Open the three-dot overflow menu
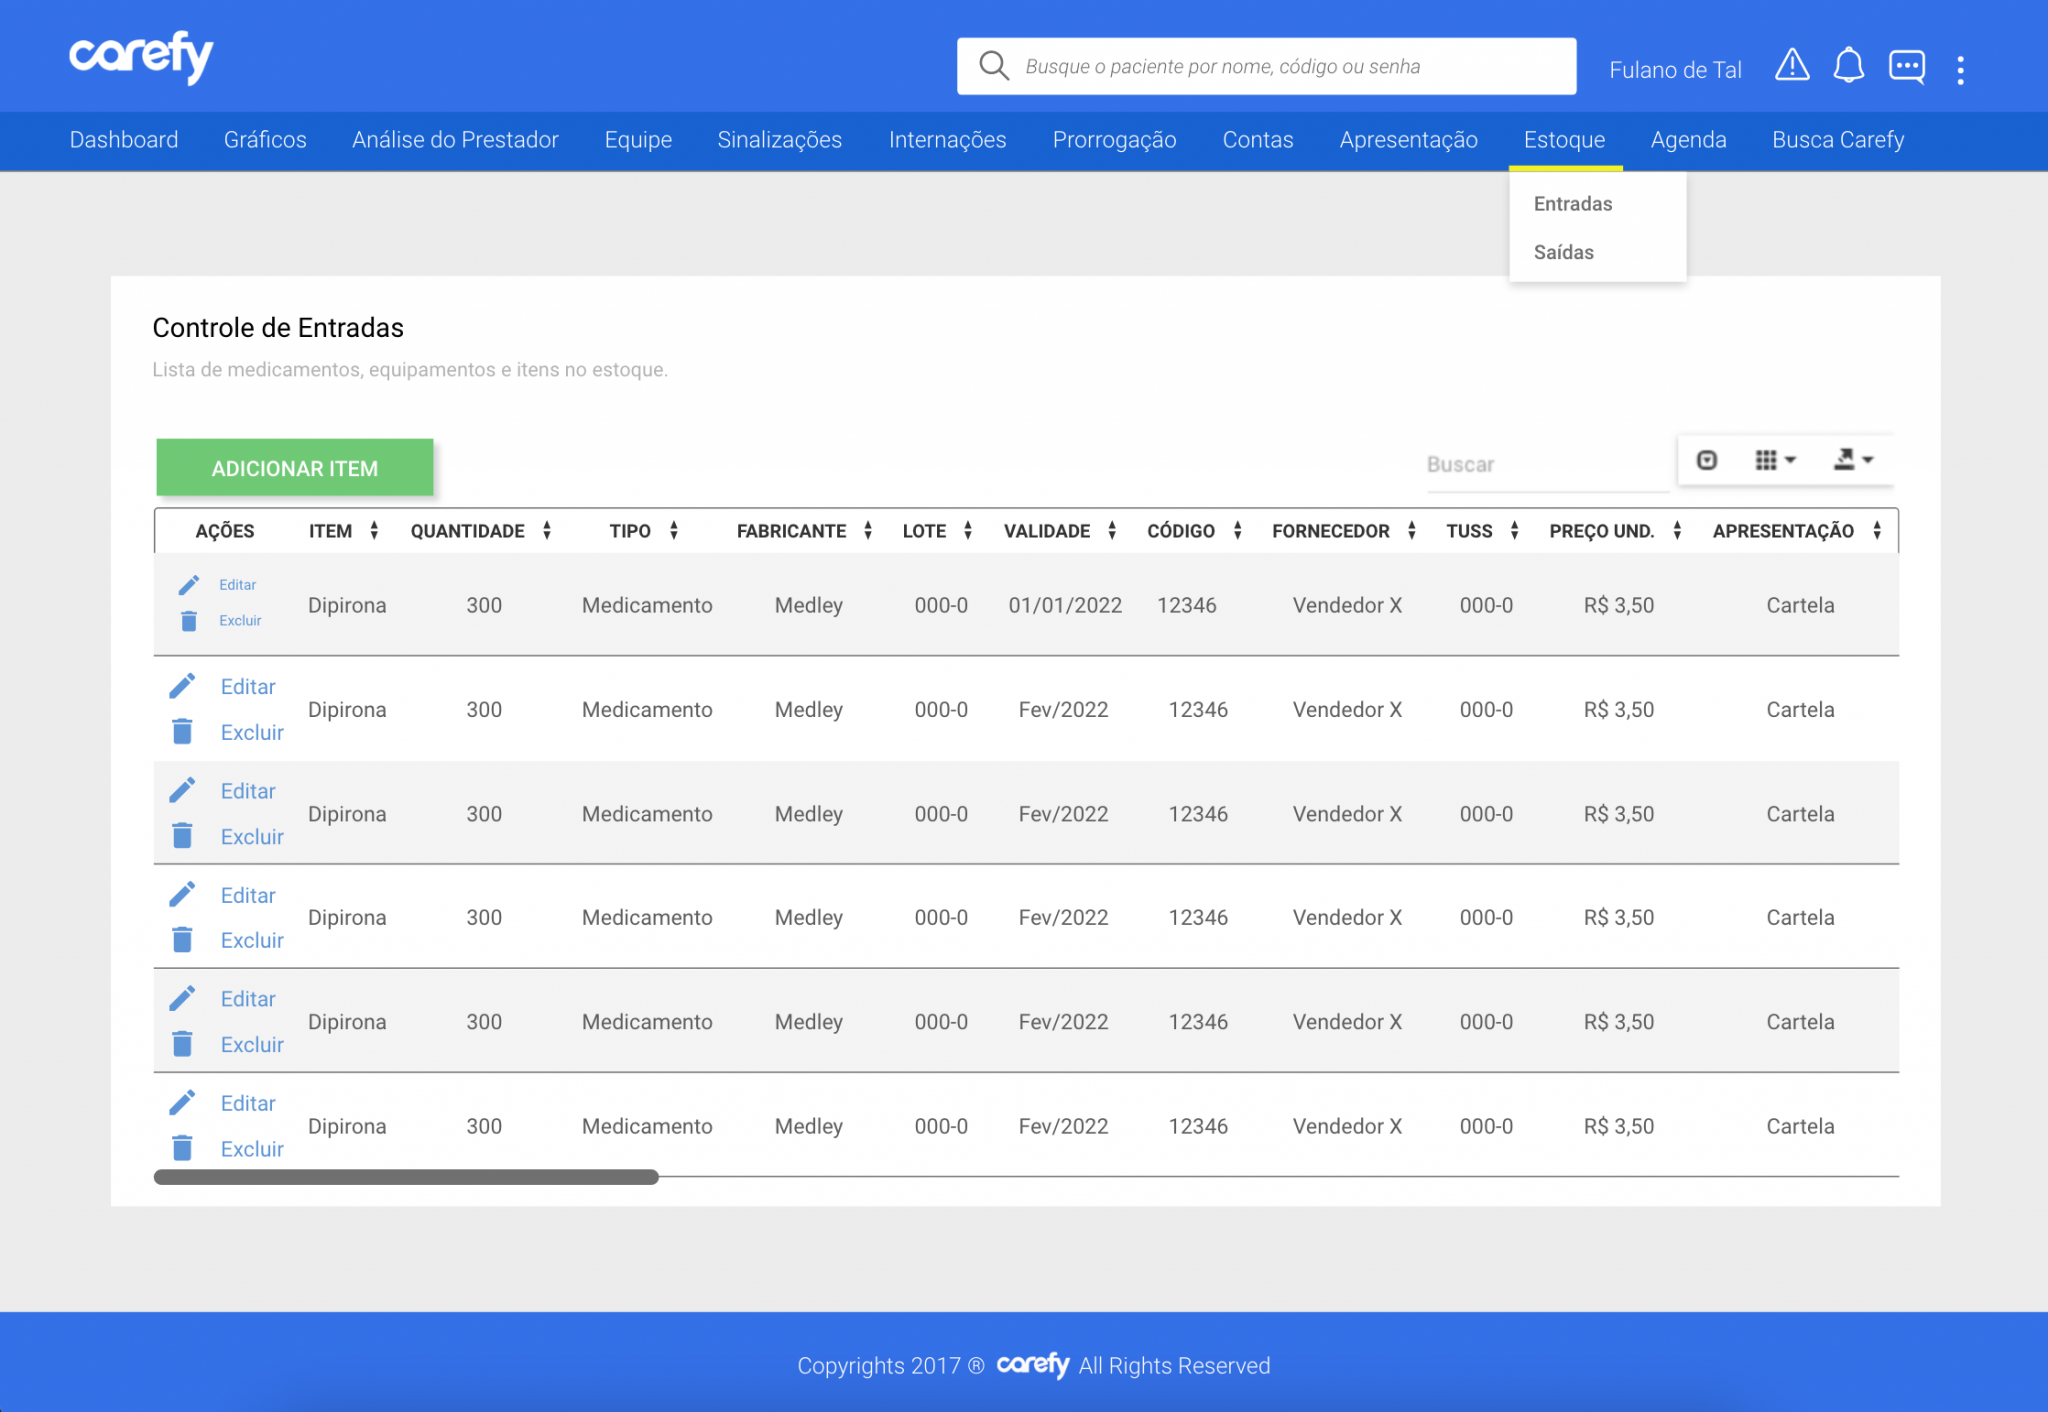The height and width of the screenshot is (1412, 2048). click(x=1960, y=66)
